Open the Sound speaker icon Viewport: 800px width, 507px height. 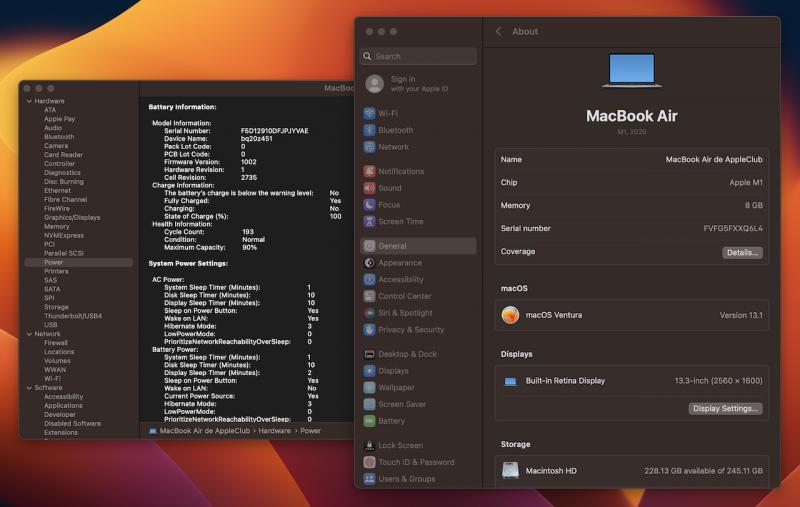369,188
